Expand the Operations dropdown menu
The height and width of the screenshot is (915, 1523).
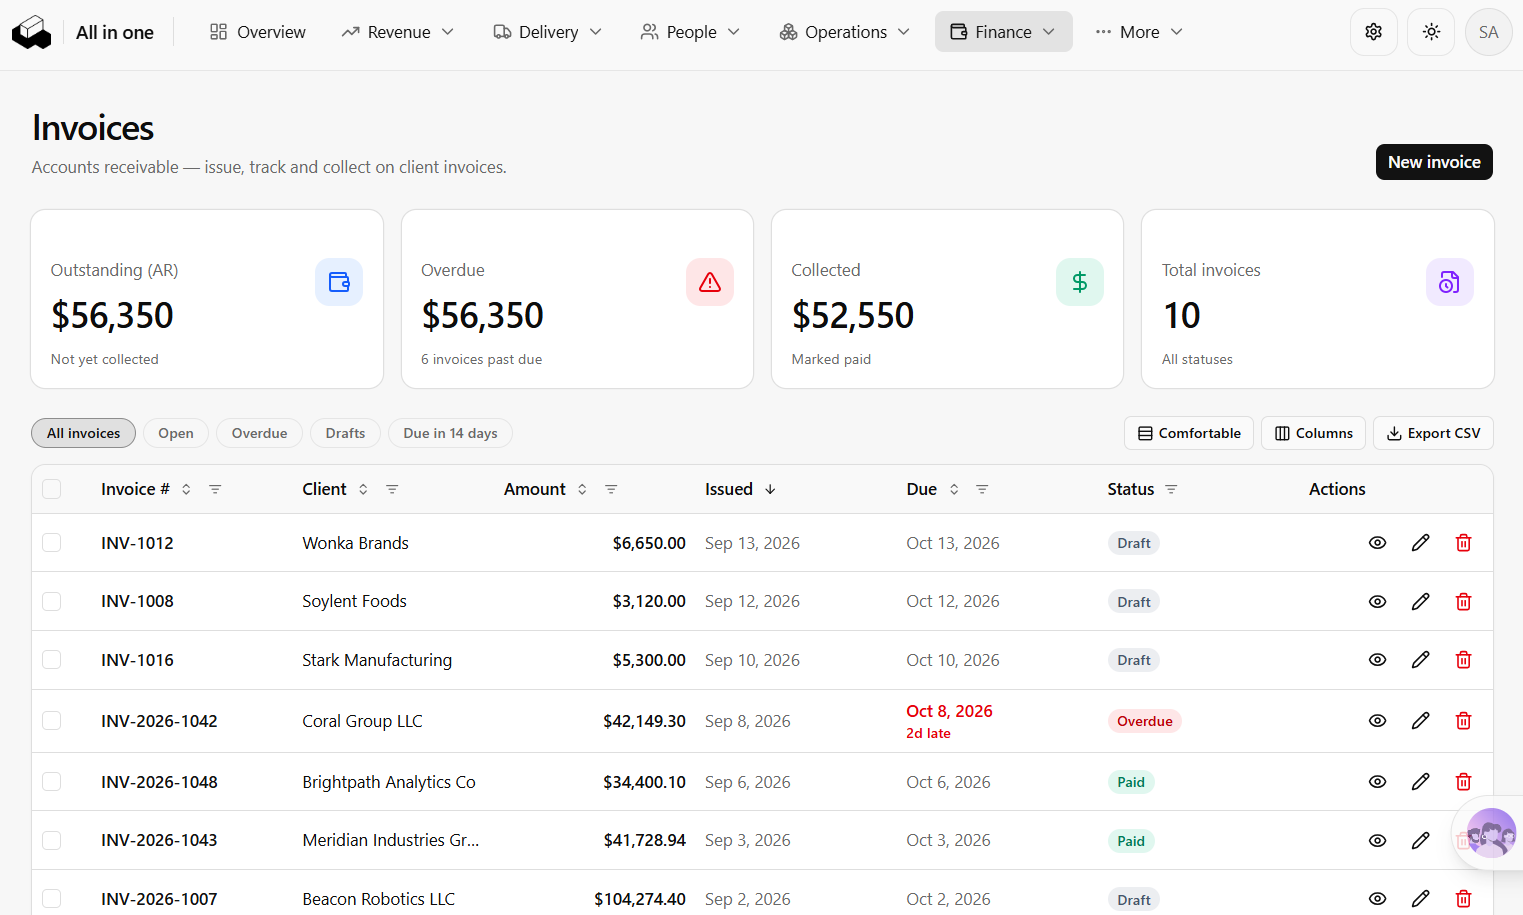coord(845,32)
